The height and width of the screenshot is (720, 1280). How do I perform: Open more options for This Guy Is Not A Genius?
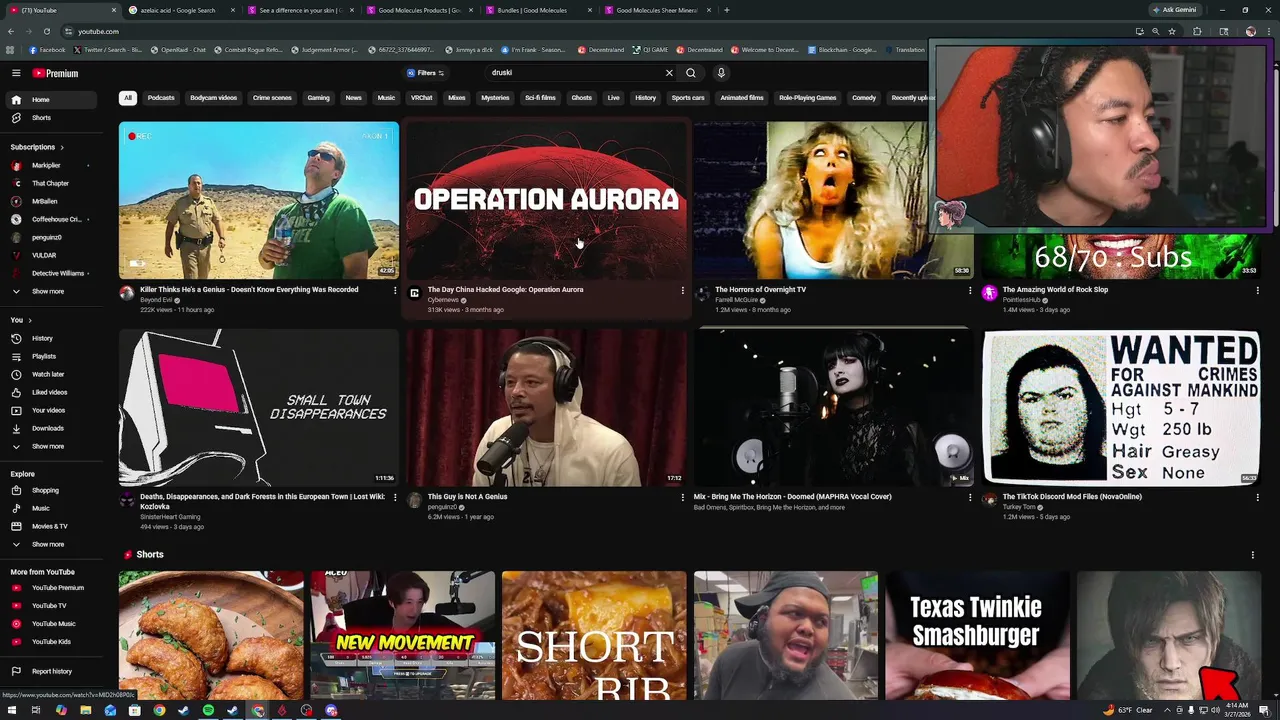tap(682, 497)
